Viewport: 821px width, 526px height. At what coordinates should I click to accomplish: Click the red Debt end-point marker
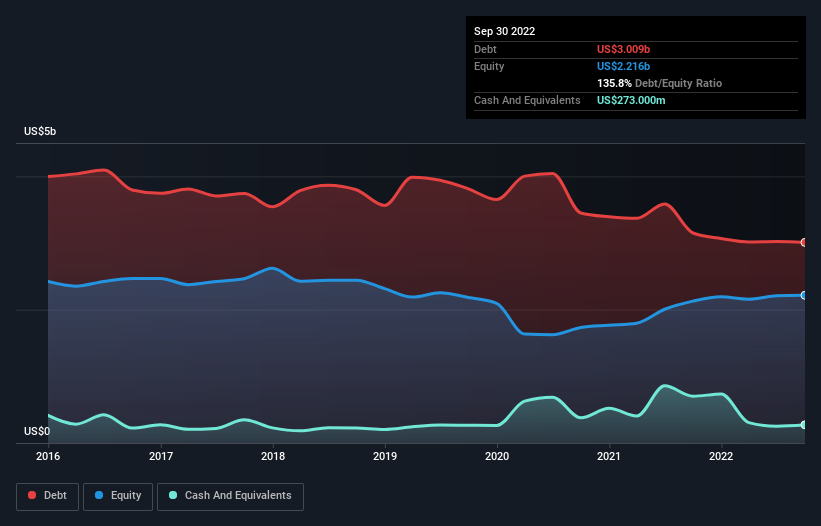(x=804, y=242)
